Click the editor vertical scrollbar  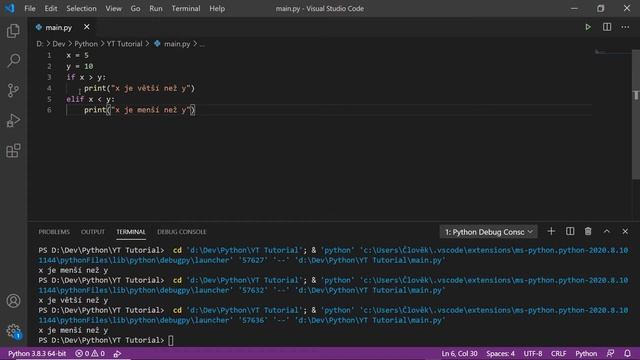[x=636, y=114]
